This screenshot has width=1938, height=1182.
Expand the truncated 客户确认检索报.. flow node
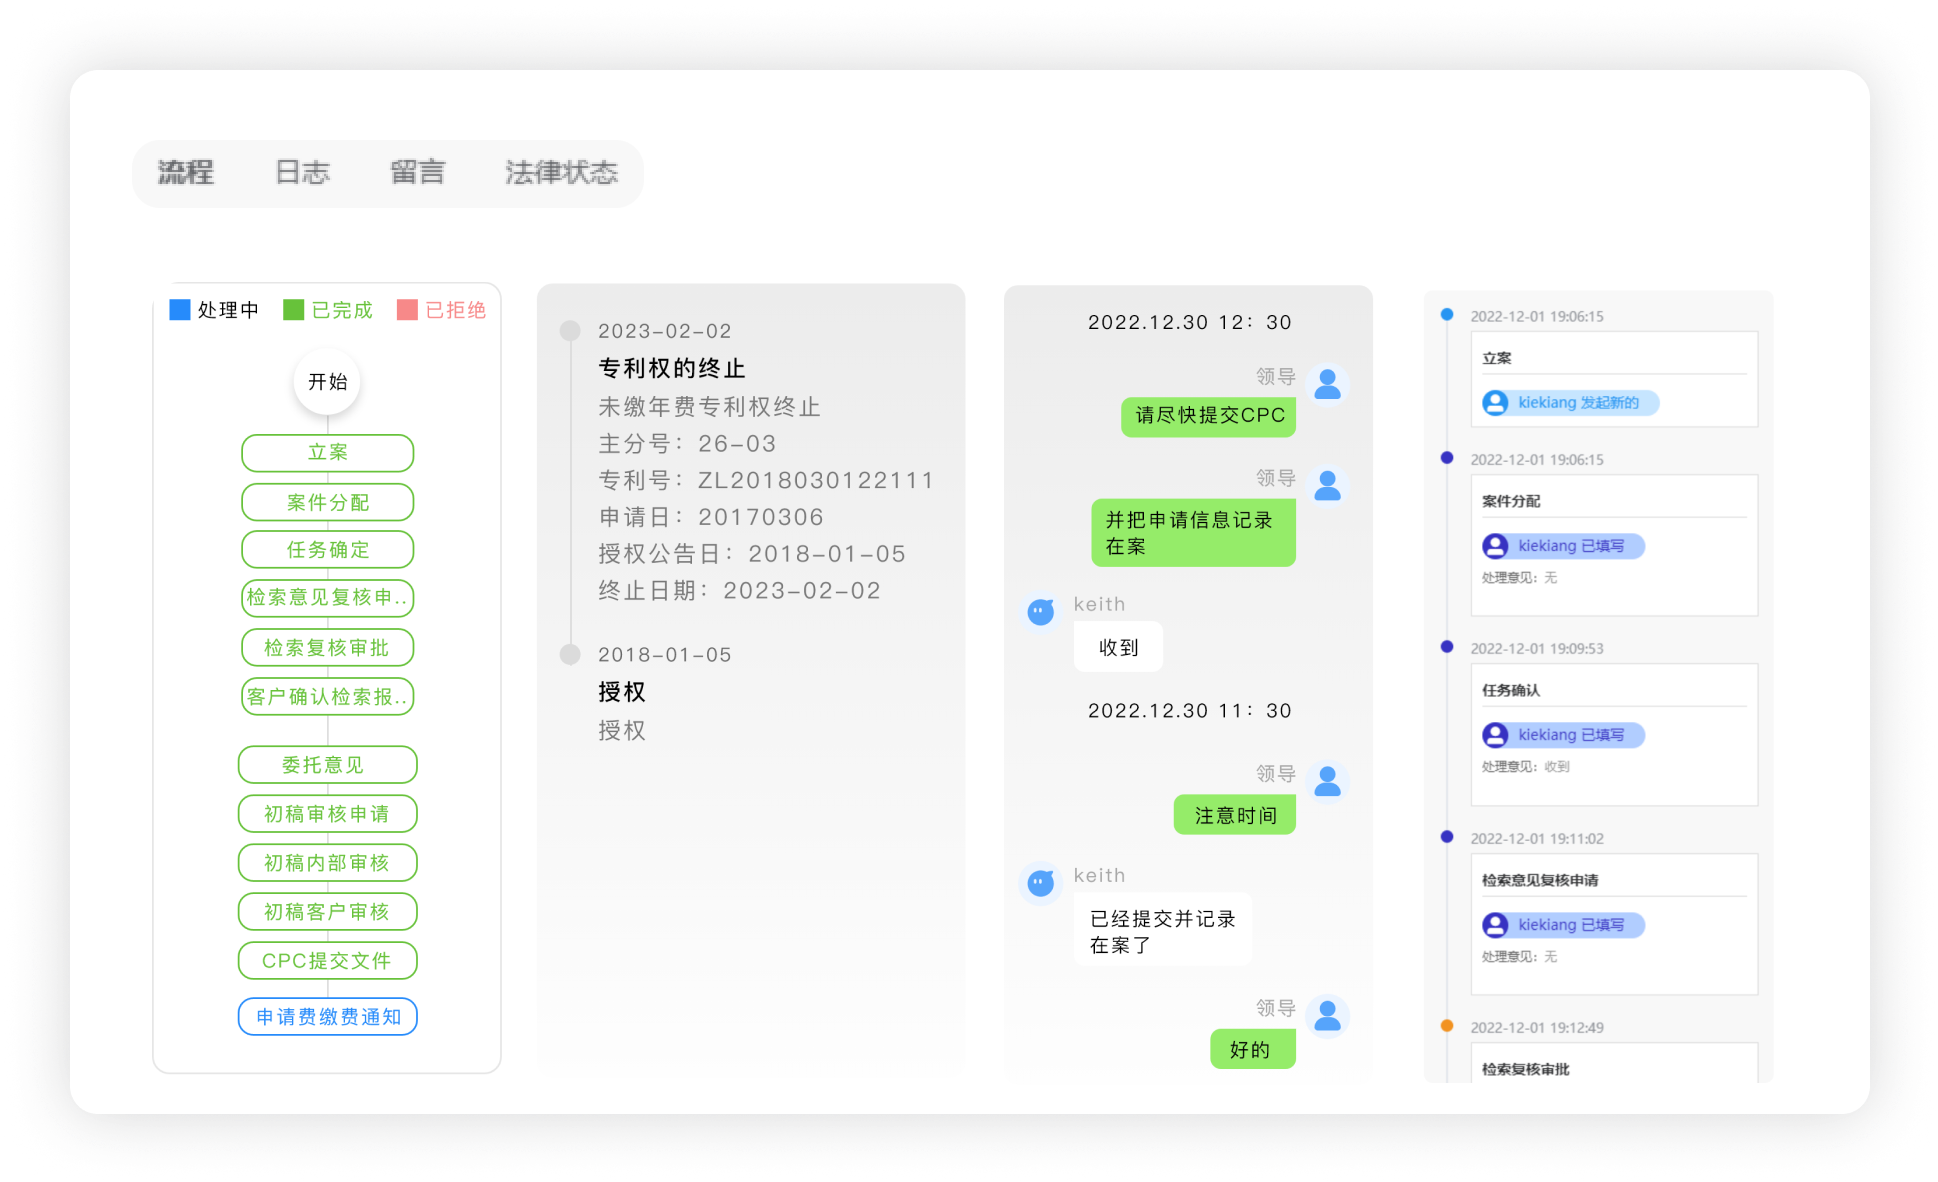327,696
